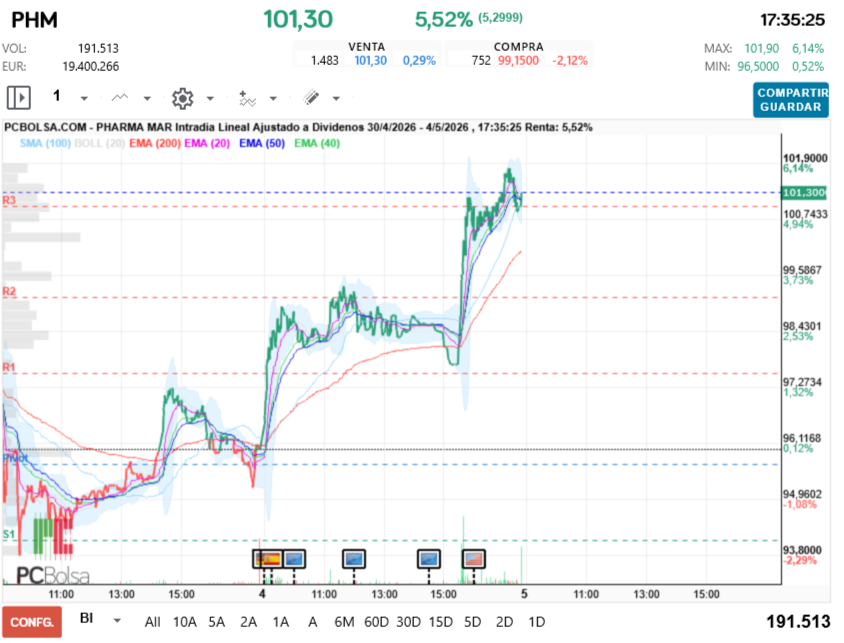Open the chart type line icon

pos(119,97)
